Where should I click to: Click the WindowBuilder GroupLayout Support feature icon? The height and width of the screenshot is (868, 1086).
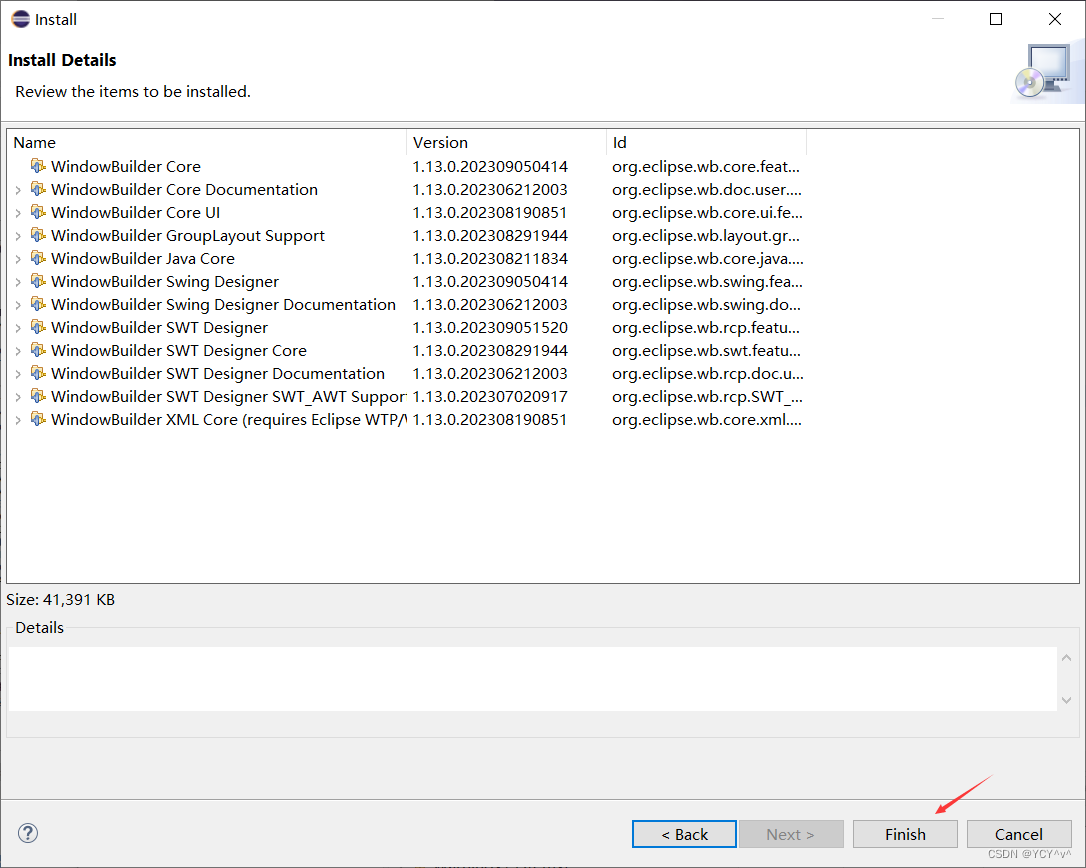click(38, 236)
